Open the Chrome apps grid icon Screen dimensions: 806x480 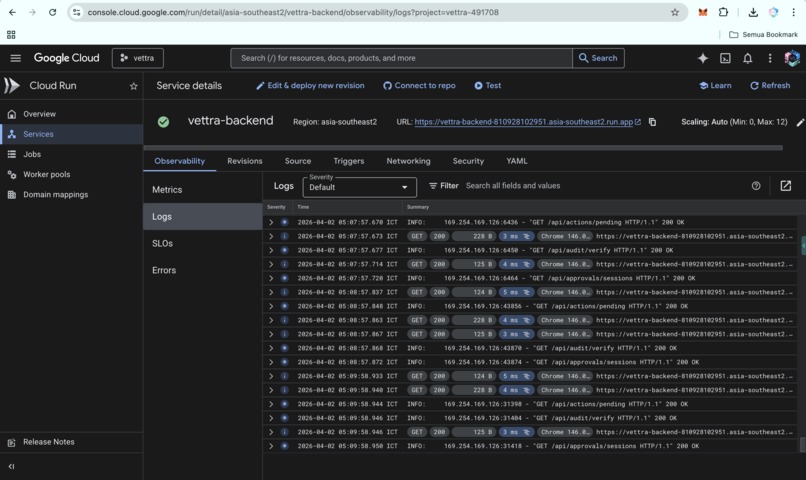tap(11, 34)
